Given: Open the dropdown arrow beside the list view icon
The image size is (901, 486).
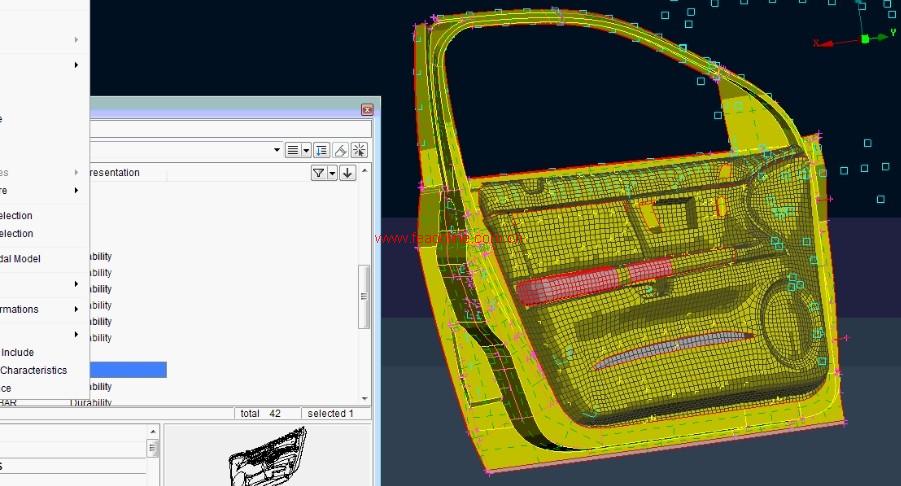Looking at the screenshot, I should (306, 150).
